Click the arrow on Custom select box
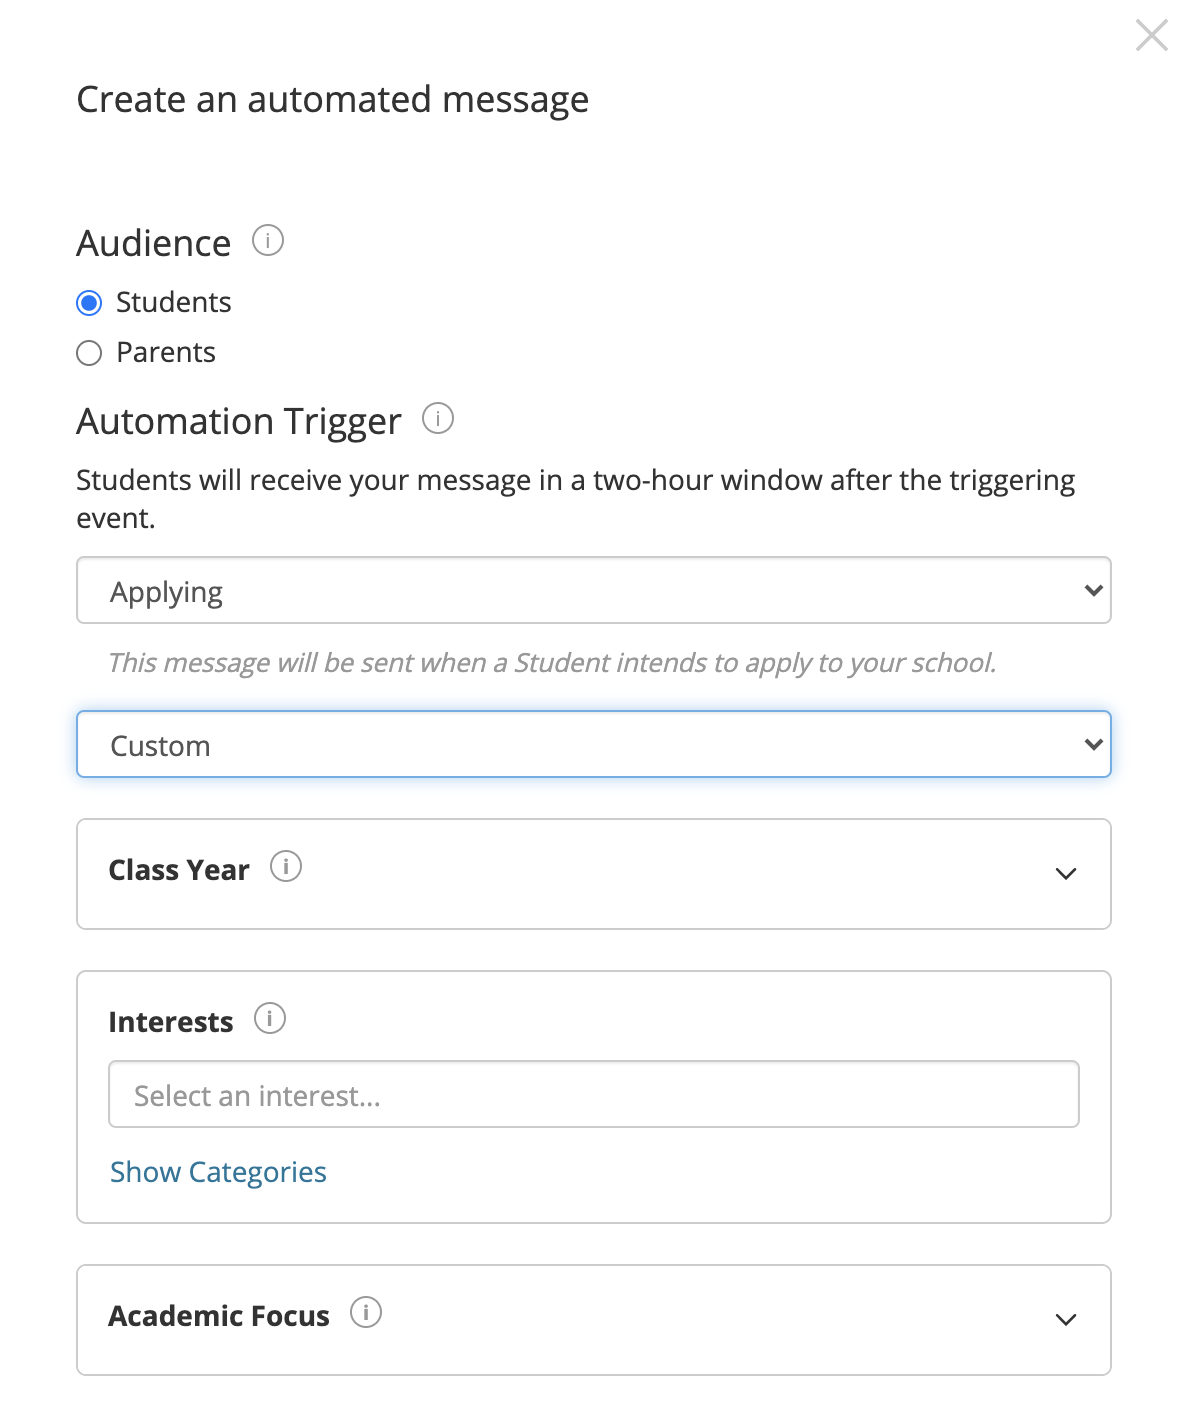 (1093, 744)
